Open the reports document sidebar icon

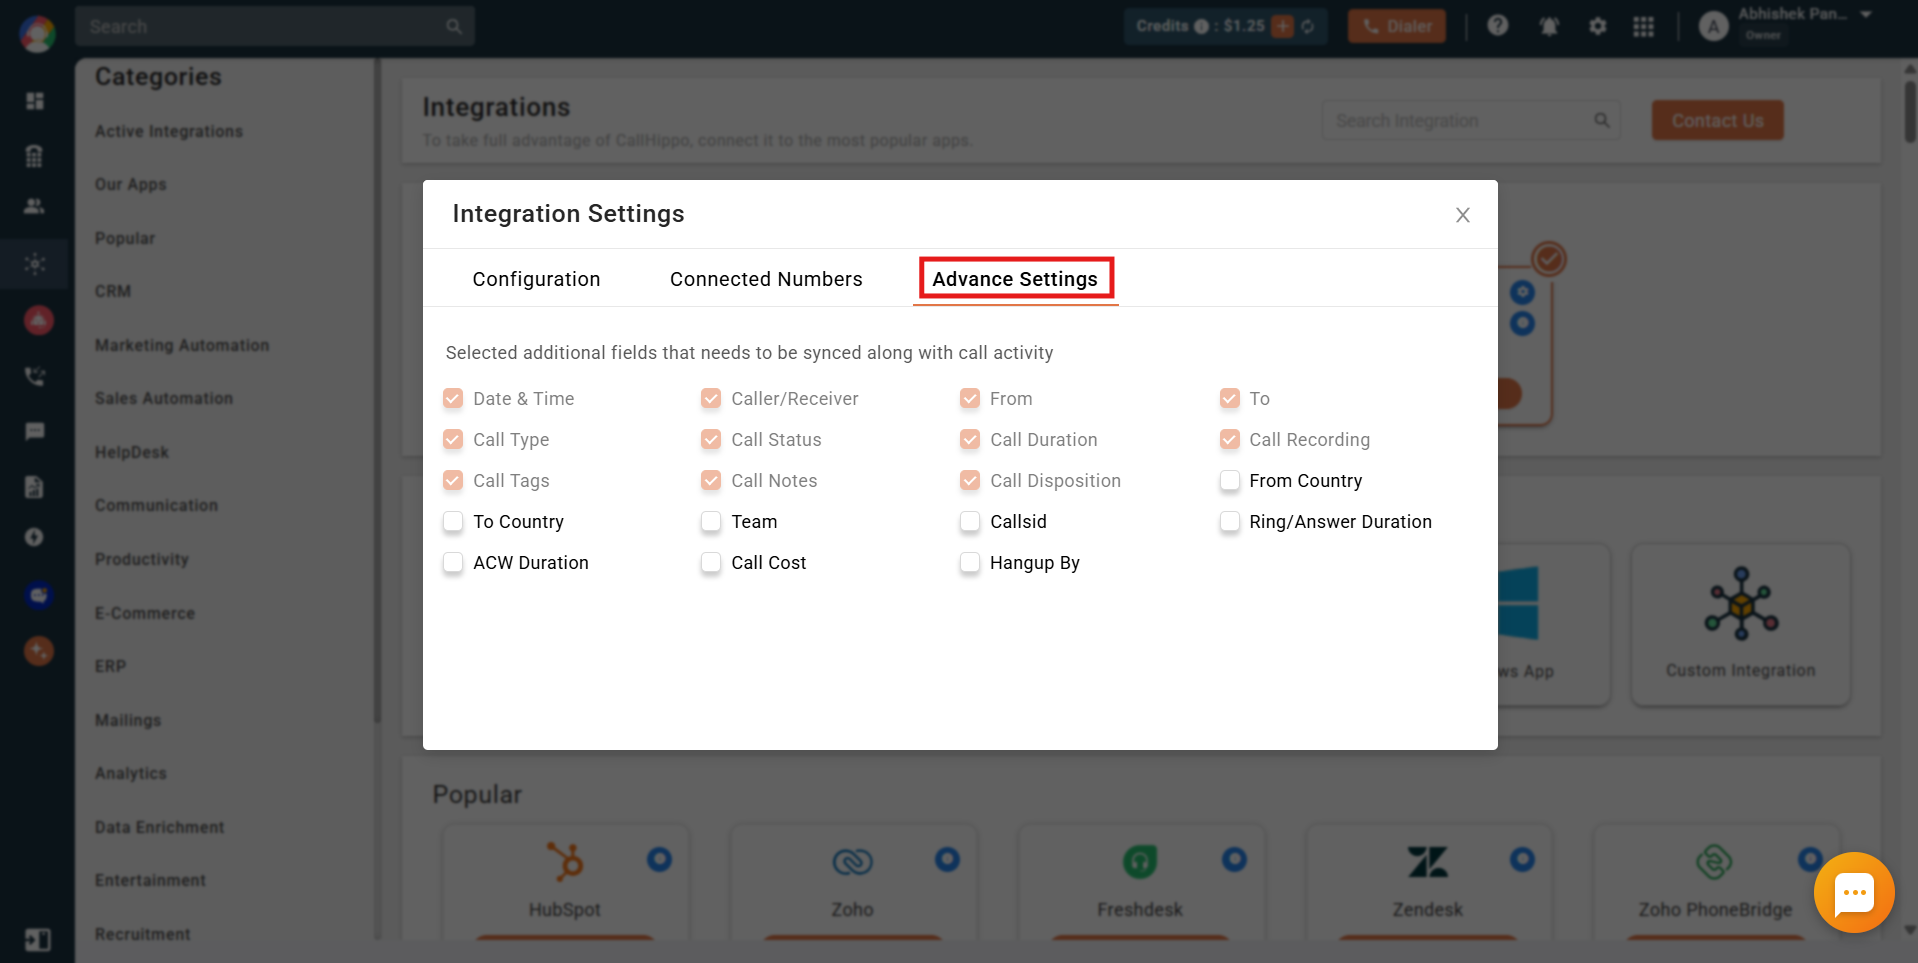point(35,487)
